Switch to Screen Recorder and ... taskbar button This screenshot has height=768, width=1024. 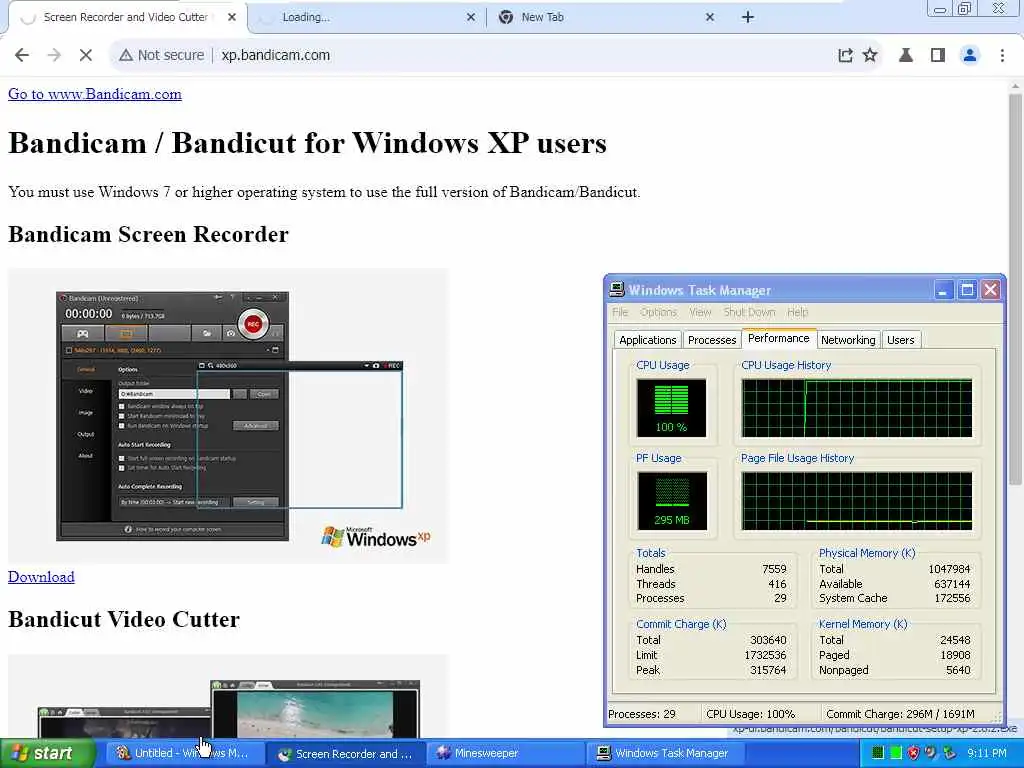click(346, 754)
